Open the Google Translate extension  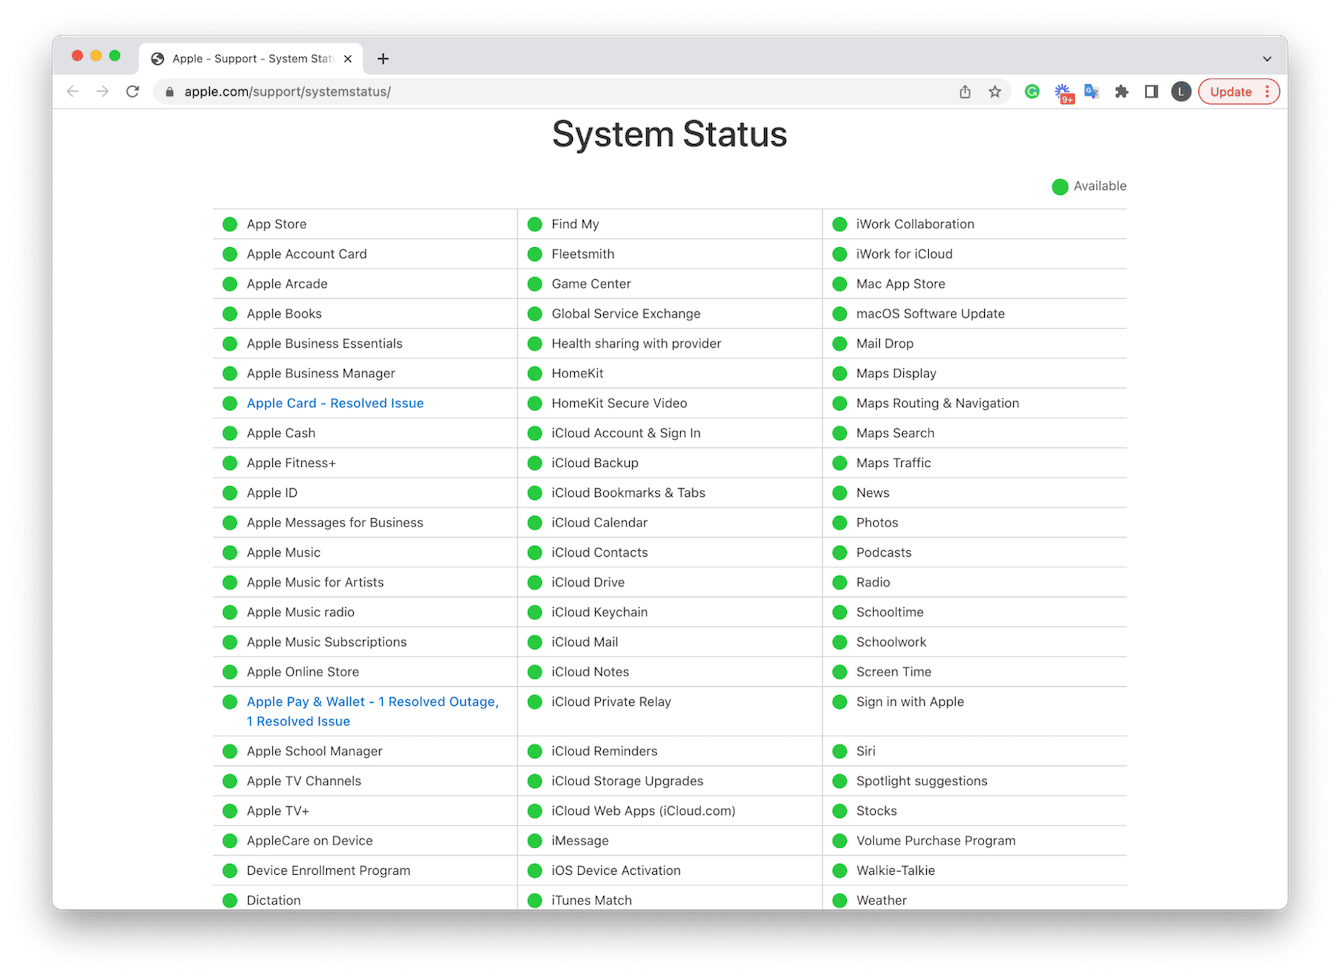pos(1091,91)
